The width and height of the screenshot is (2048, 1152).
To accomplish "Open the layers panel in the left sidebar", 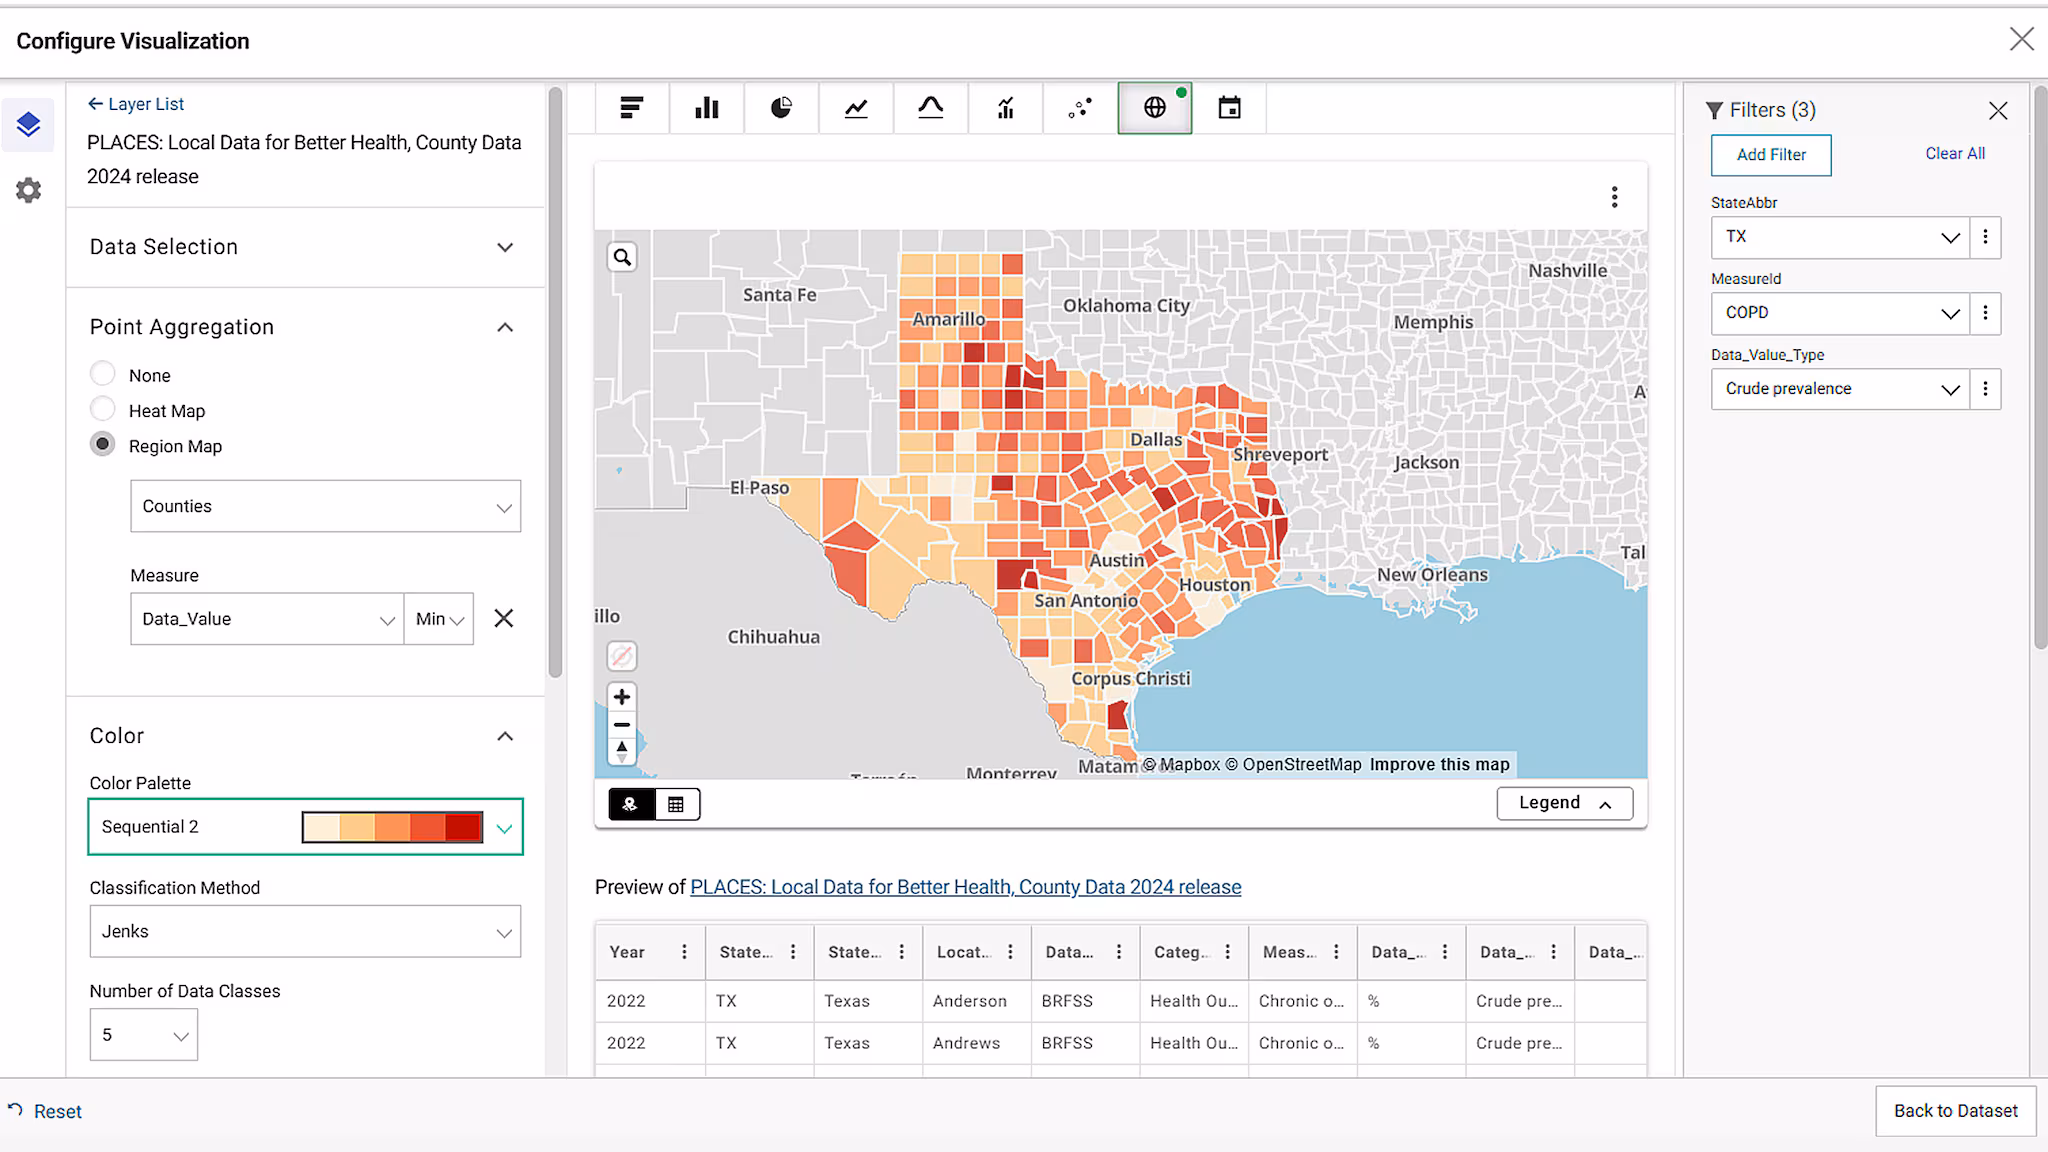I will point(28,124).
